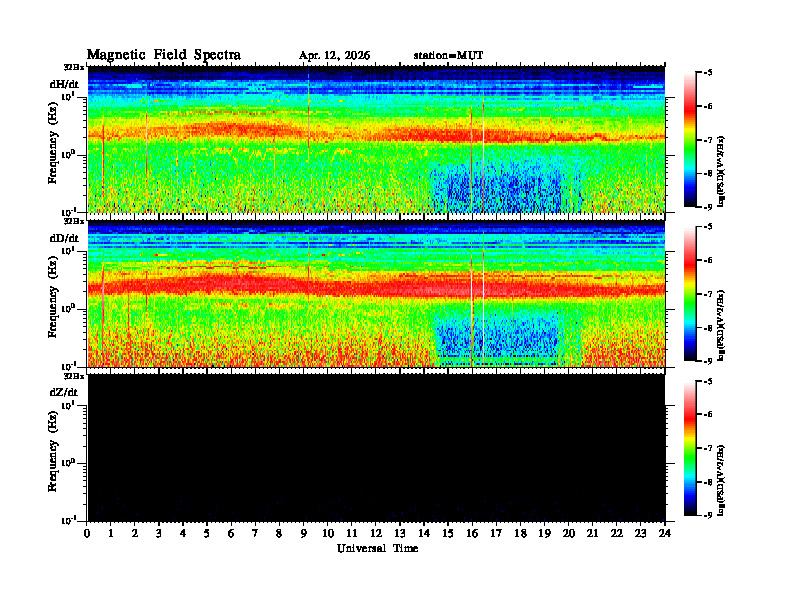This screenshot has height=612, width=792.
Task: Click the "23" hour tick on the time axis
Action: [x=640, y=534]
